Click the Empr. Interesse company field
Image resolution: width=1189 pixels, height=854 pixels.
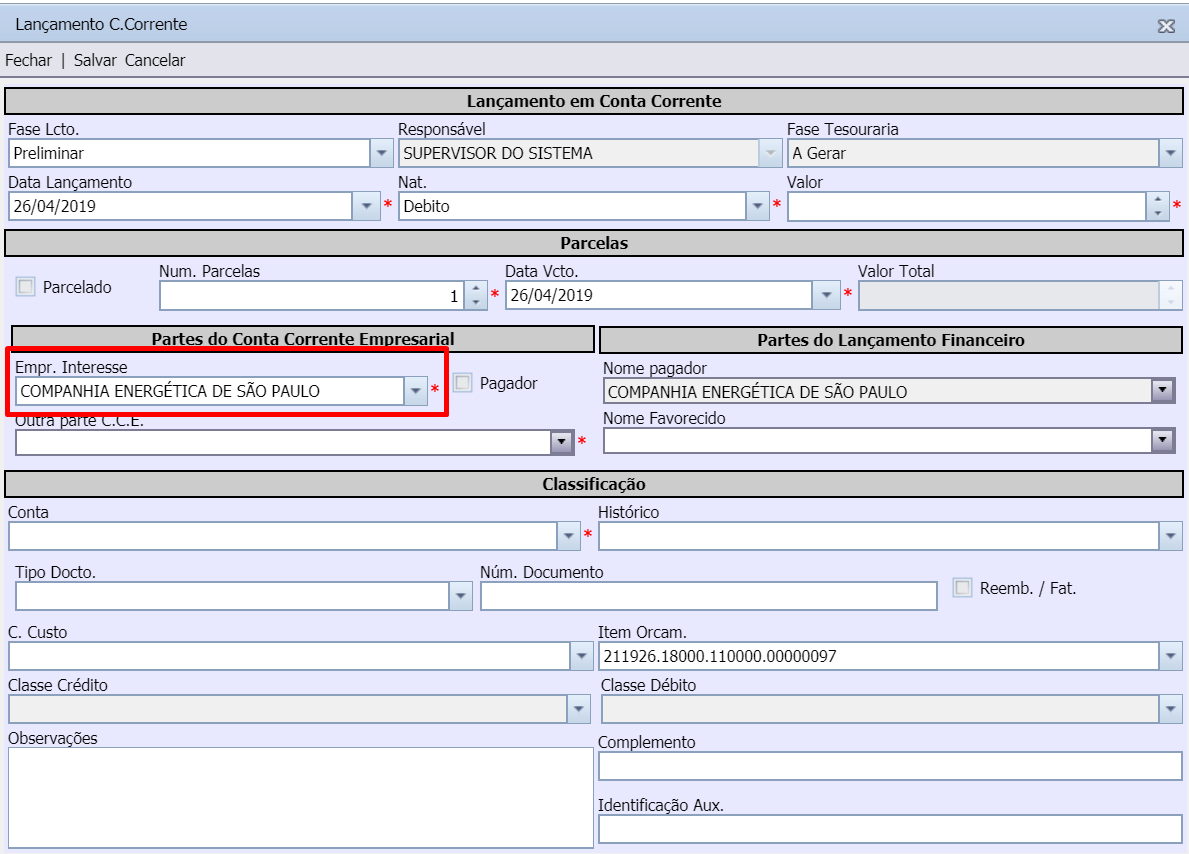click(210, 391)
